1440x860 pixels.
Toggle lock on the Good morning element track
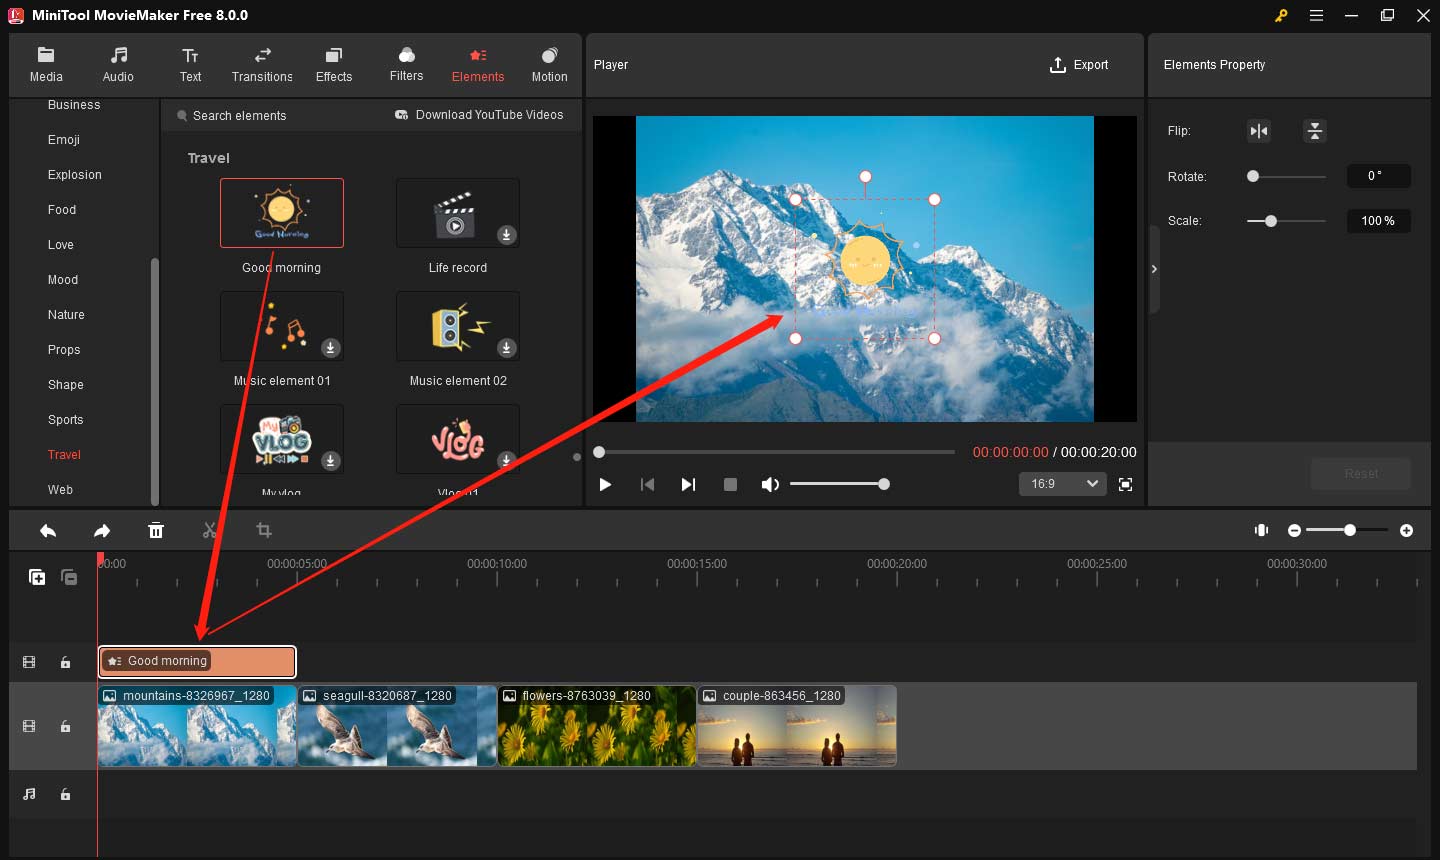click(x=65, y=662)
